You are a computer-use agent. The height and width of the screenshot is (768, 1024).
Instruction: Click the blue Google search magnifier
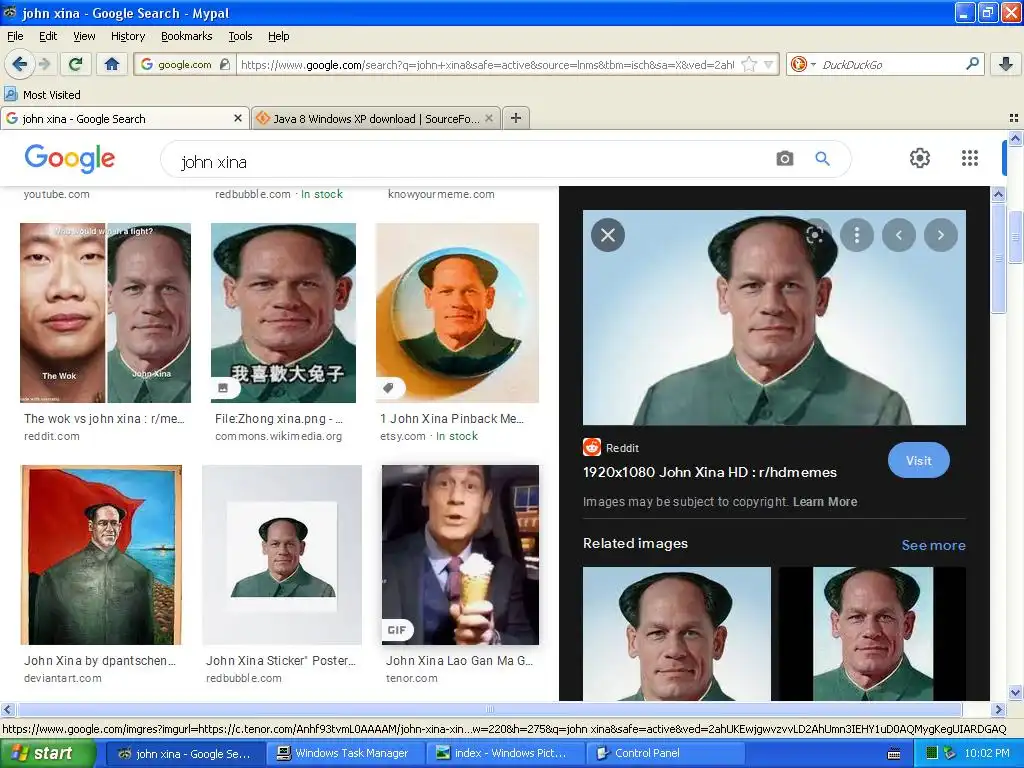coord(823,159)
